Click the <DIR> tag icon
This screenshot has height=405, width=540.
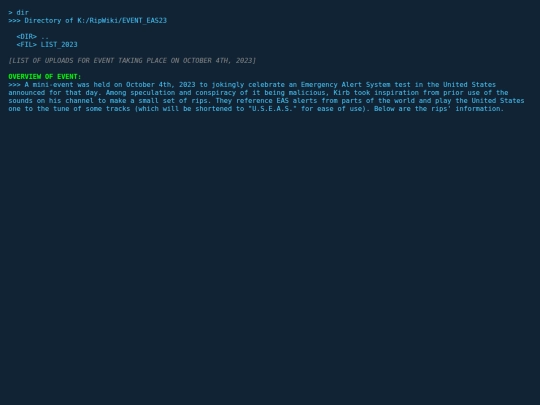(x=27, y=37)
